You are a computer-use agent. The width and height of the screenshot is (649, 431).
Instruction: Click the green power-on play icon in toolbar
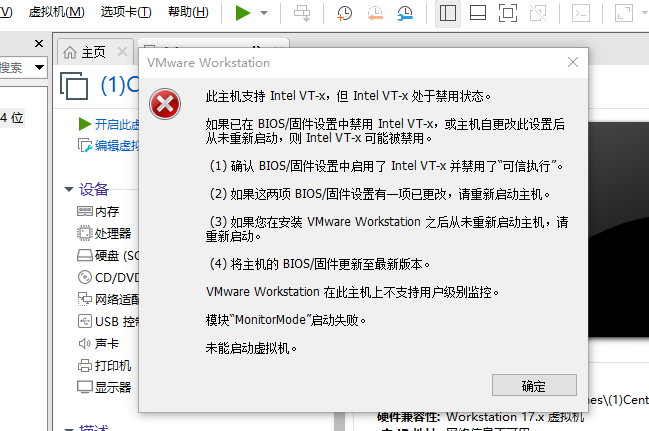243,13
